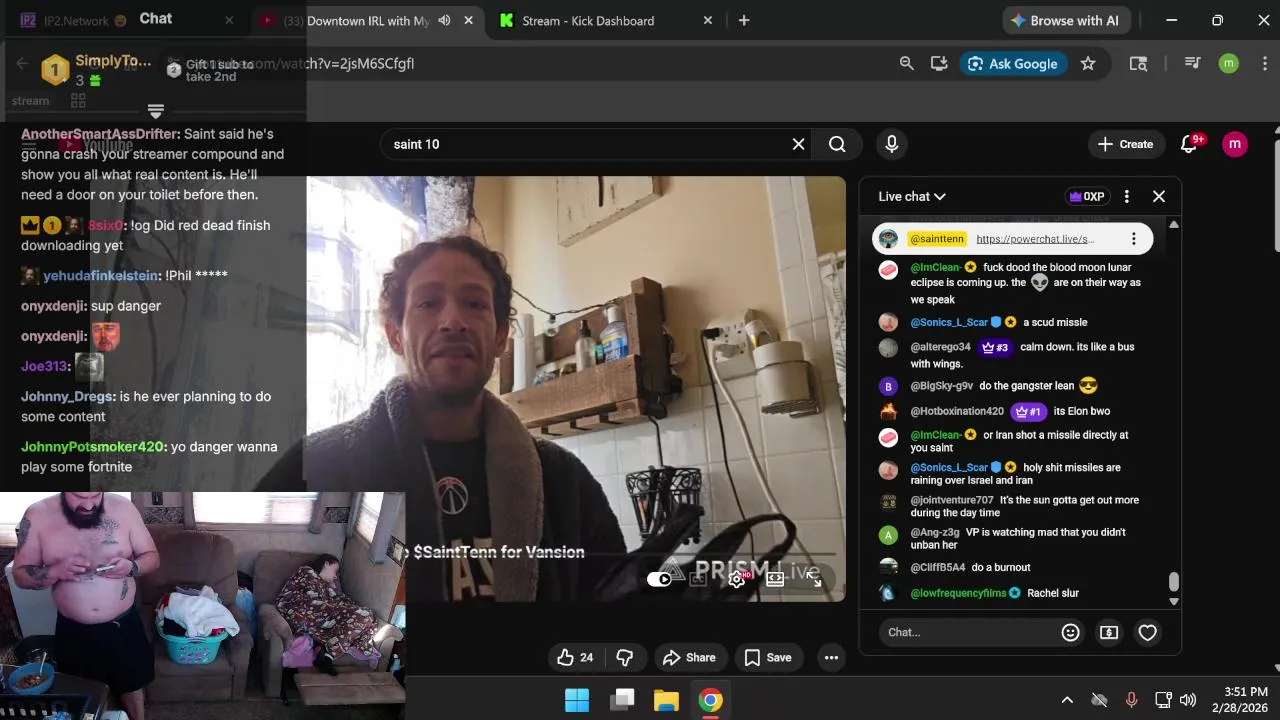Open the Chrome side panel search icon
1280x720 pixels.
tap(1138, 63)
